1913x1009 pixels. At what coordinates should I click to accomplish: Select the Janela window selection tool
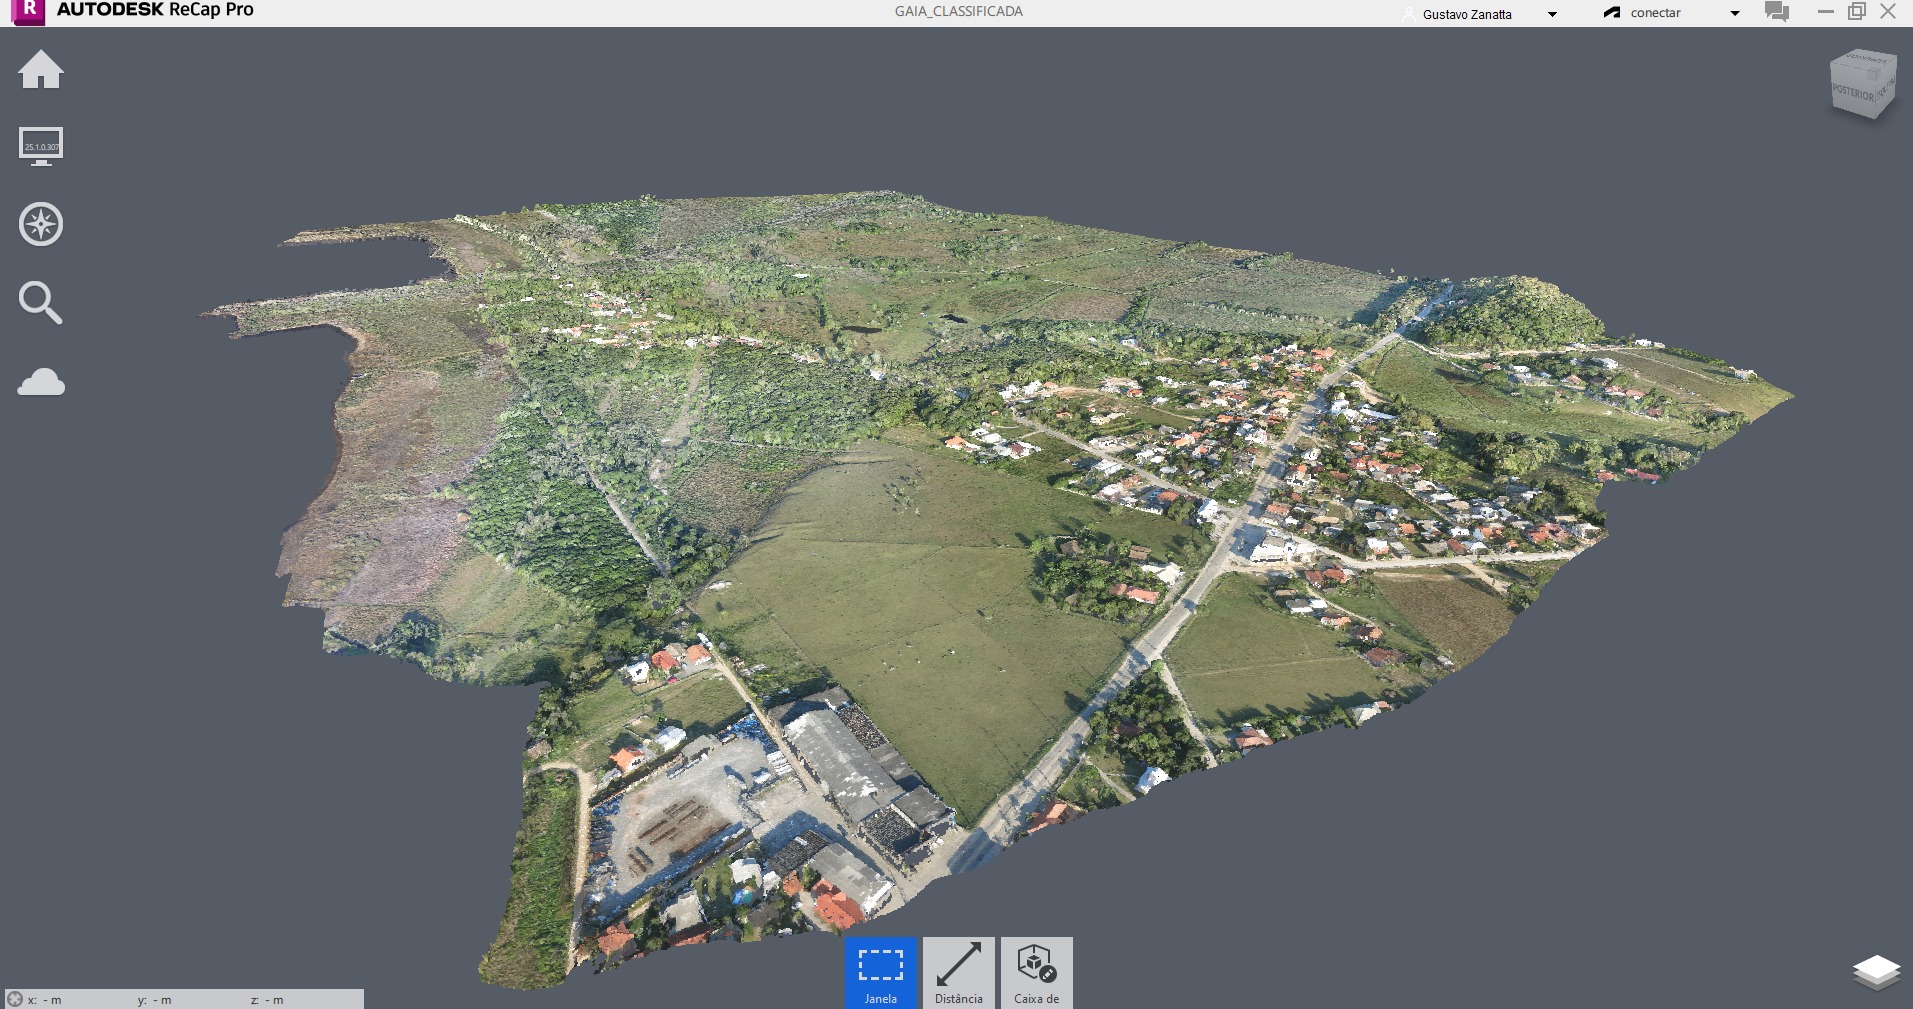click(881, 973)
